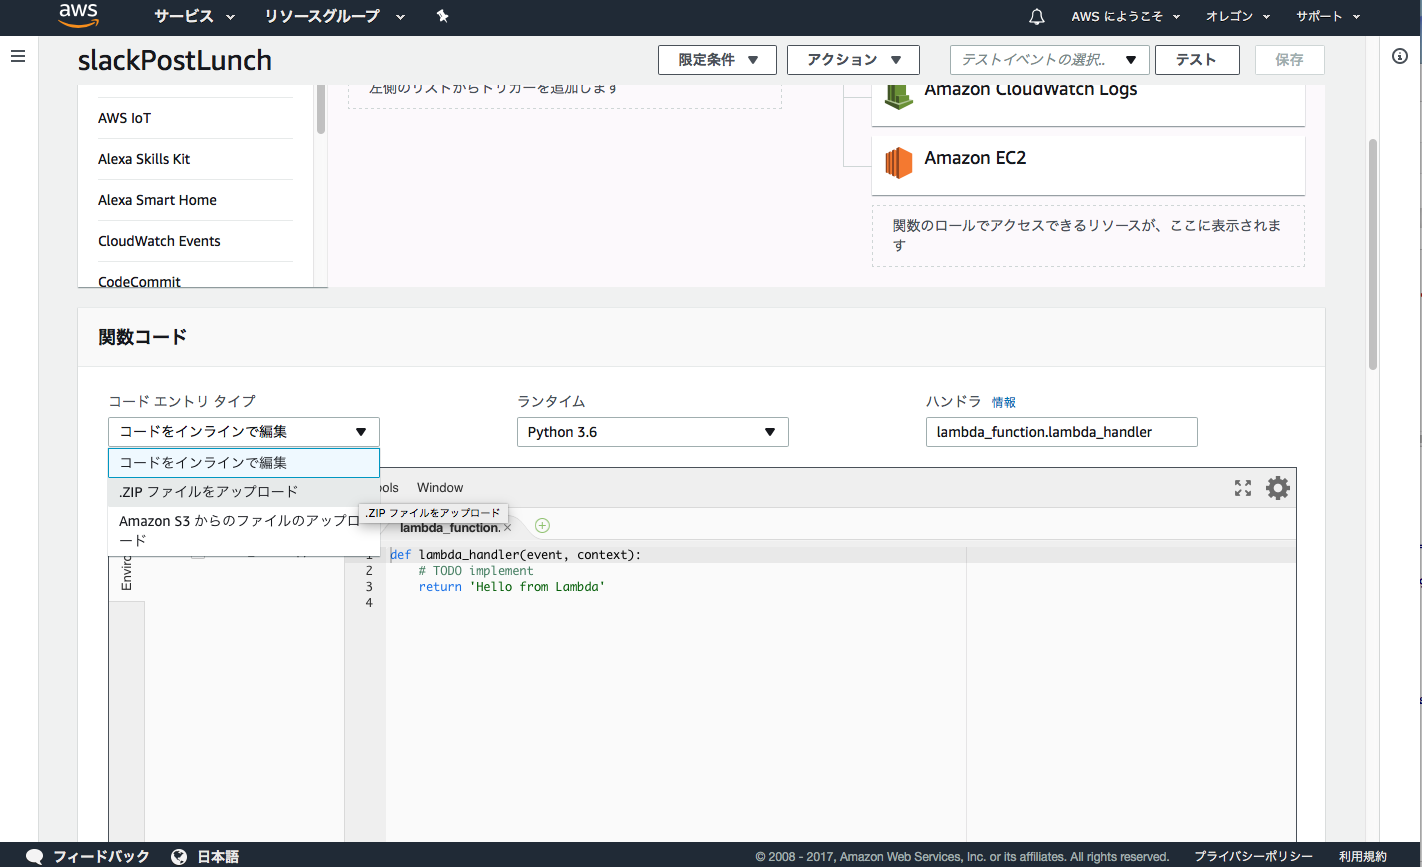Screen dimensions: 1422x867
Task: Open the Window menu in editor
Action: pyautogui.click(x=440, y=488)
